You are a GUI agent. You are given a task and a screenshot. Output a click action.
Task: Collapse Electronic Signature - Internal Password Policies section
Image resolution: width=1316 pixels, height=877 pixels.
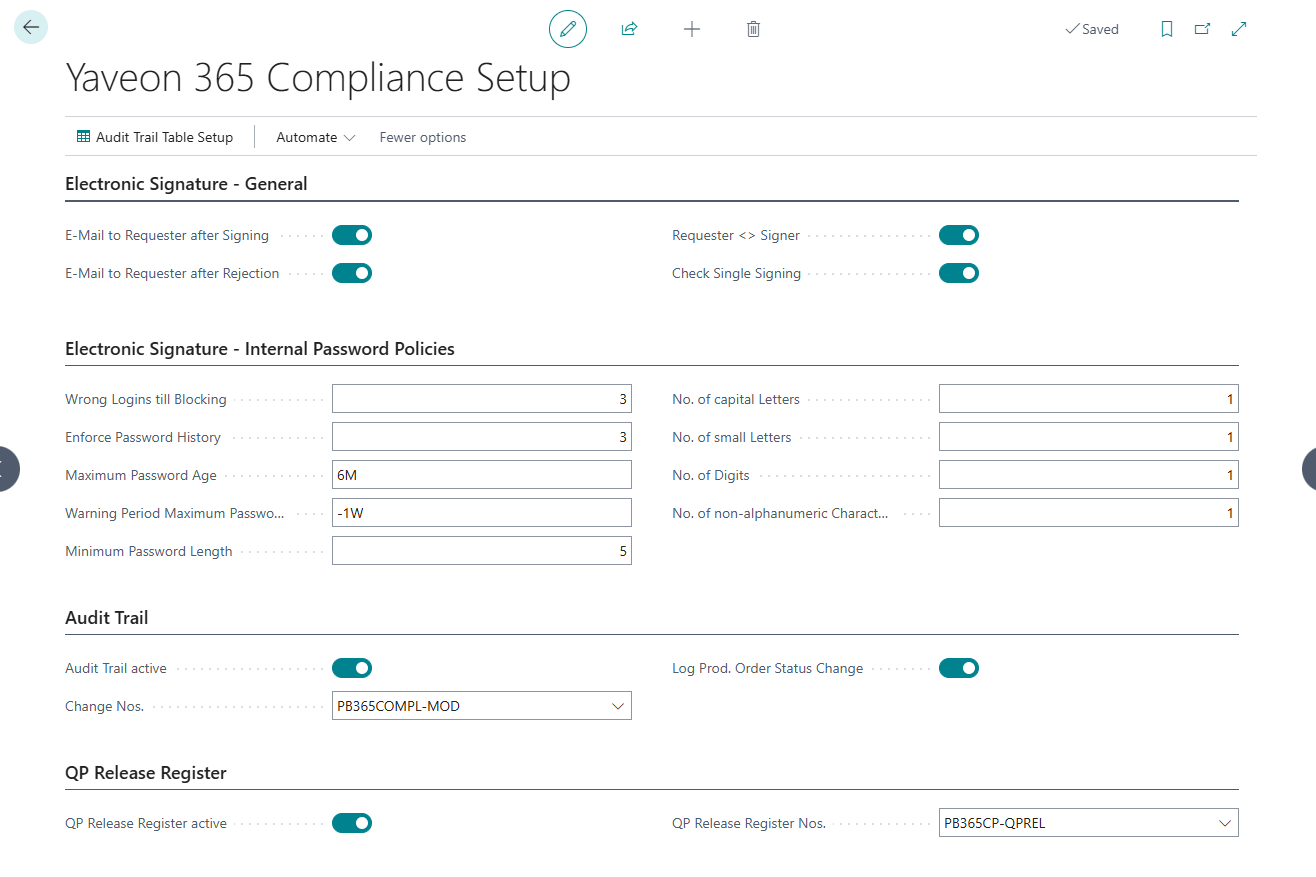point(260,349)
